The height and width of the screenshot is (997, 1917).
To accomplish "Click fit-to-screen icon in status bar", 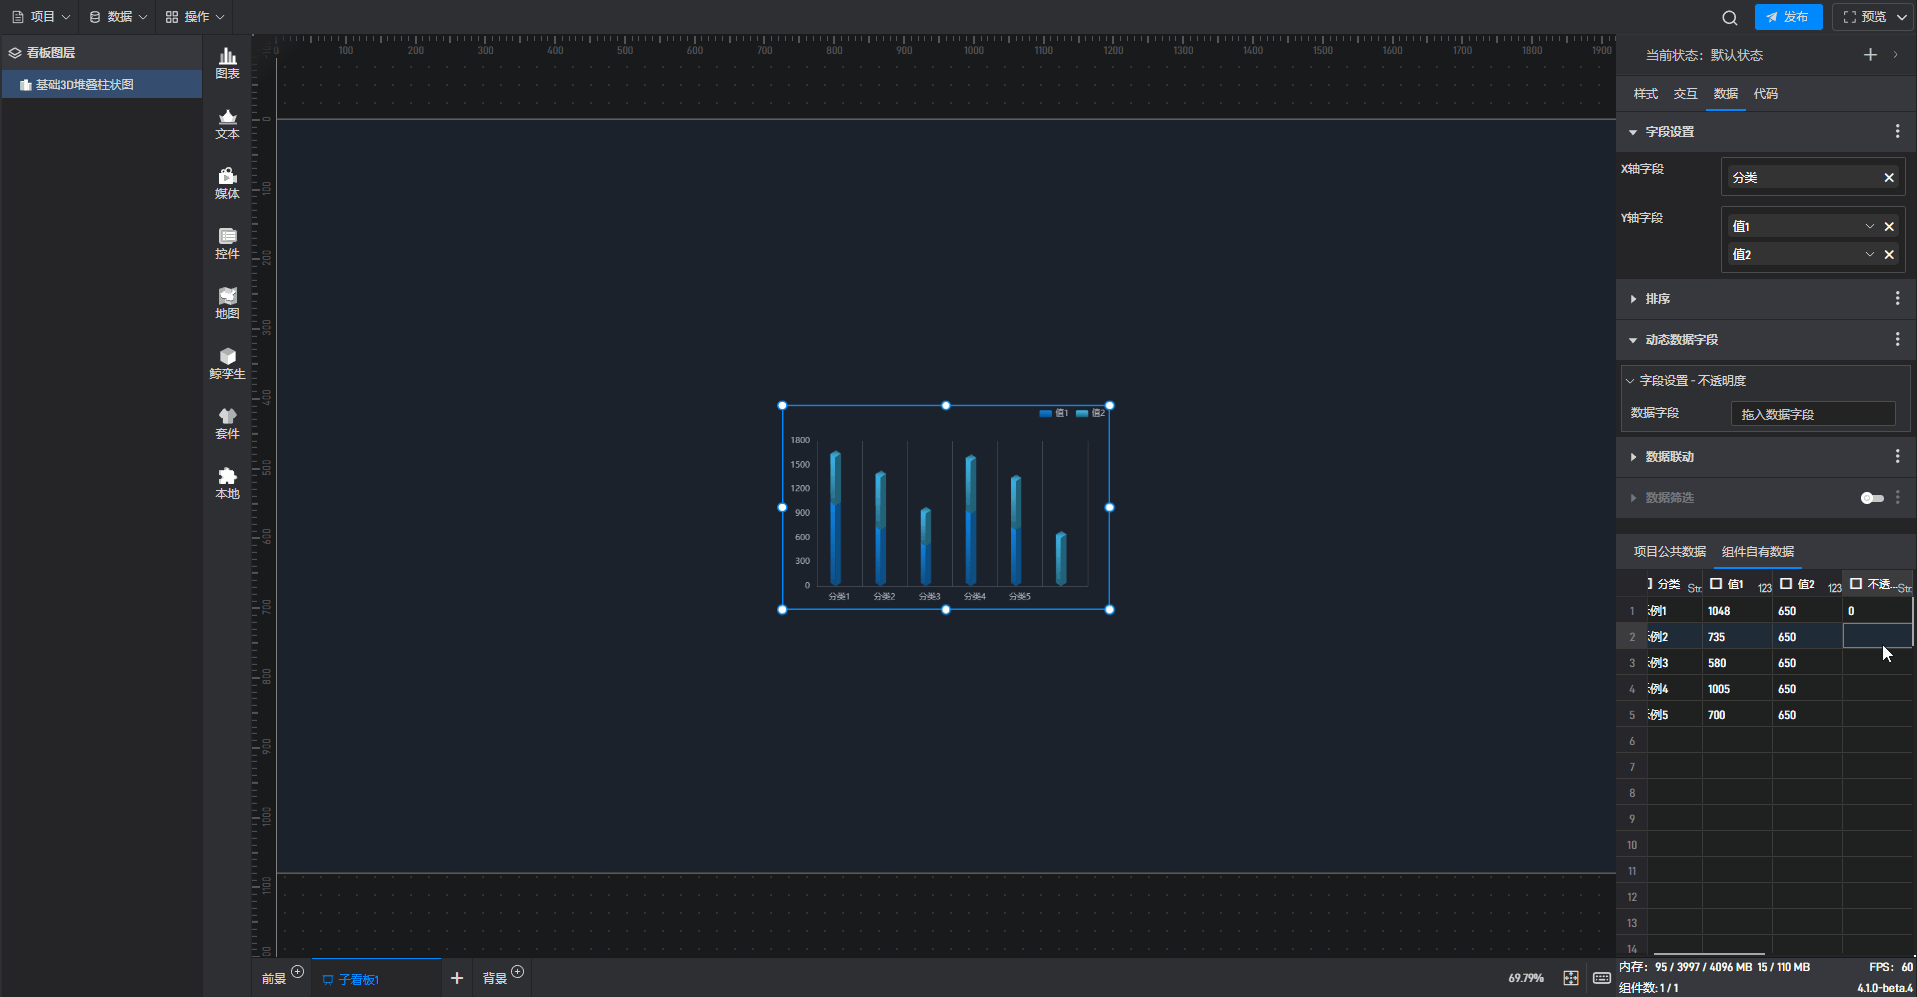I will coord(1571,978).
